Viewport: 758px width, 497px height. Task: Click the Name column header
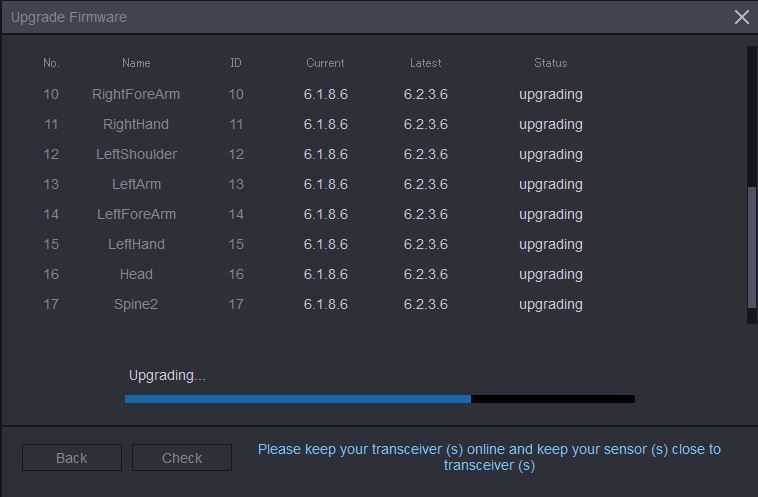(x=136, y=63)
